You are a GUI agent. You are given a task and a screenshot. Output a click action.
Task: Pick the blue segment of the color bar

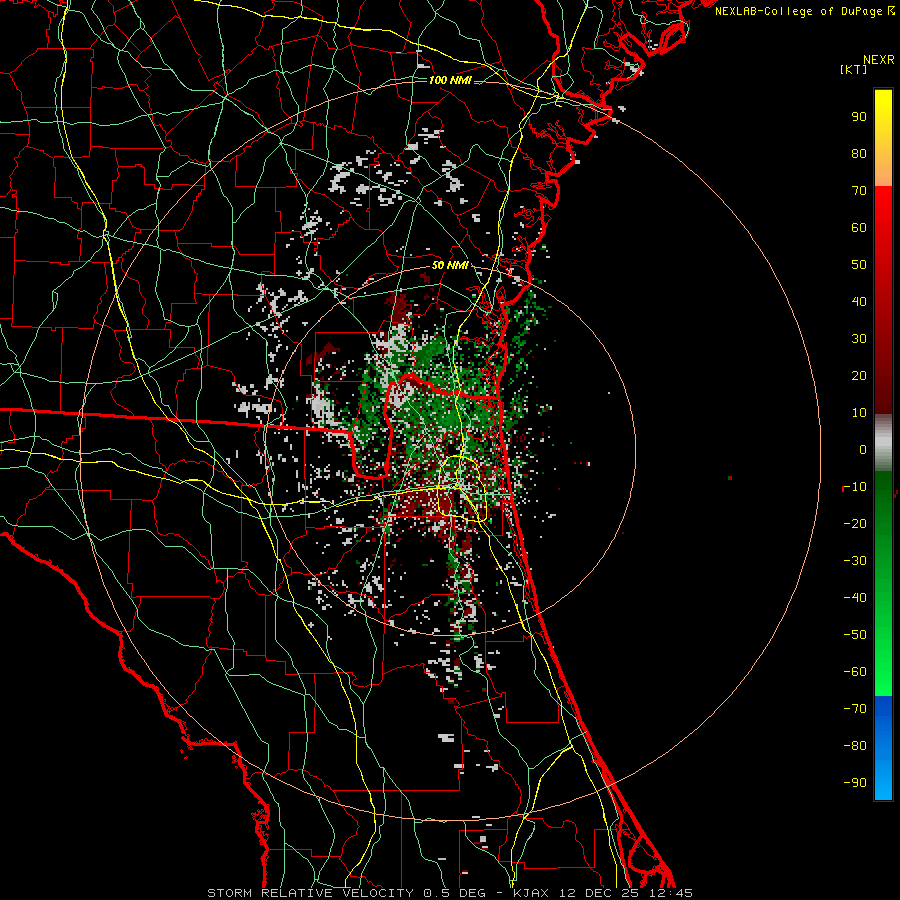(x=883, y=748)
